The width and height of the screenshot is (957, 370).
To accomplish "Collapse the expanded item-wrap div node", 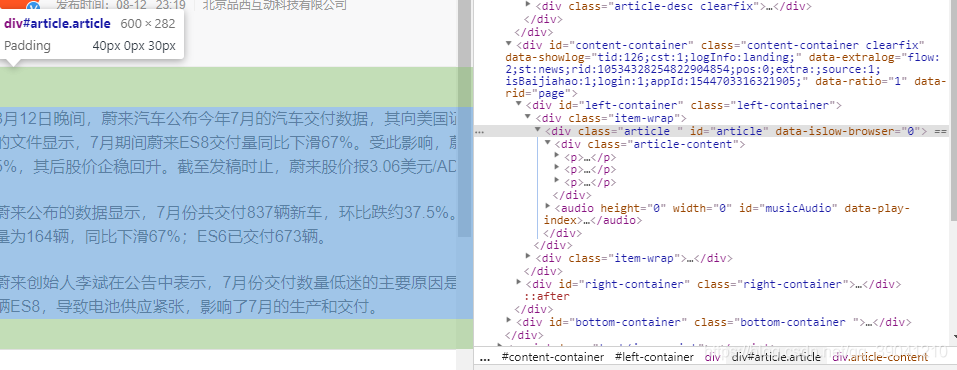I will (529, 118).
